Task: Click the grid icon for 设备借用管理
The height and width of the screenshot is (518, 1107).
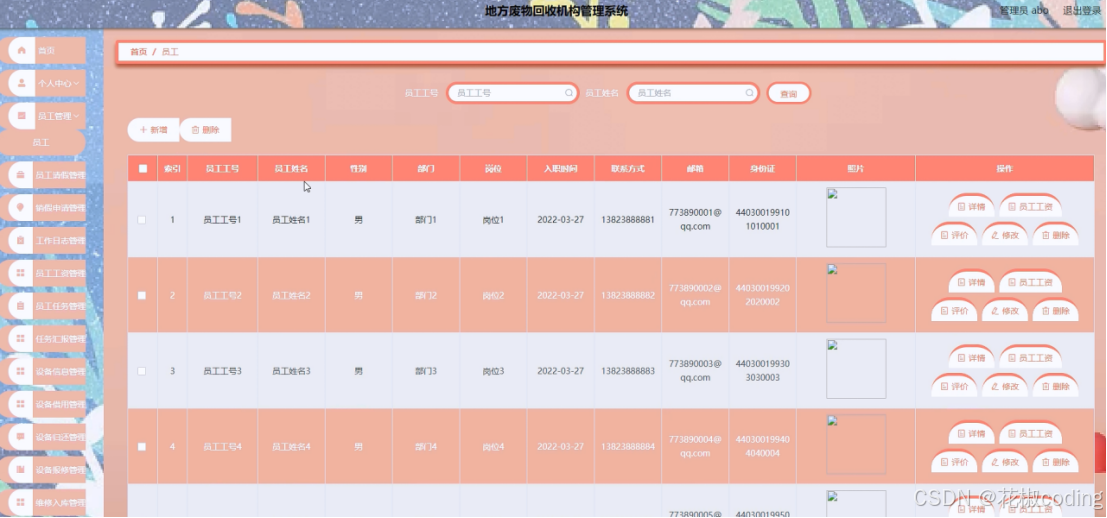Action: [20, 404]
